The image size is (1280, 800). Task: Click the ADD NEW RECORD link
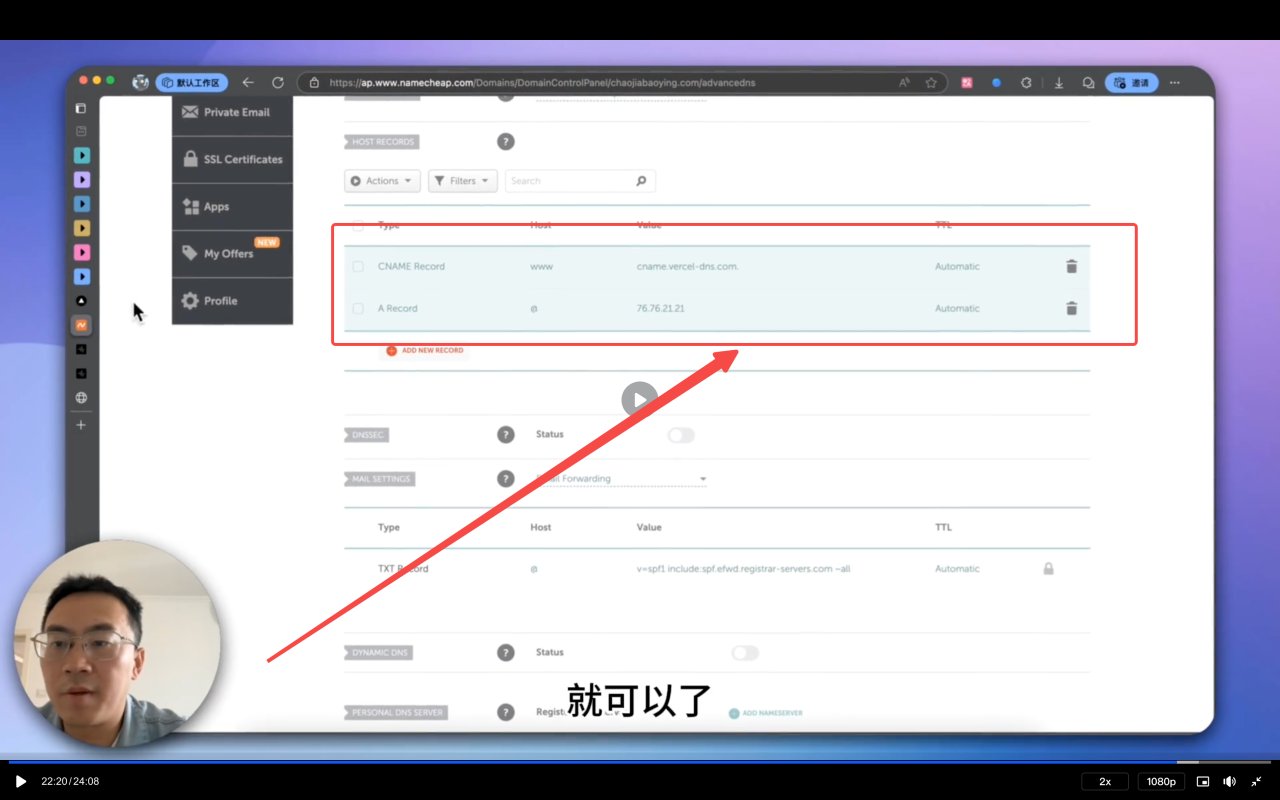click(x=431, y=351)
